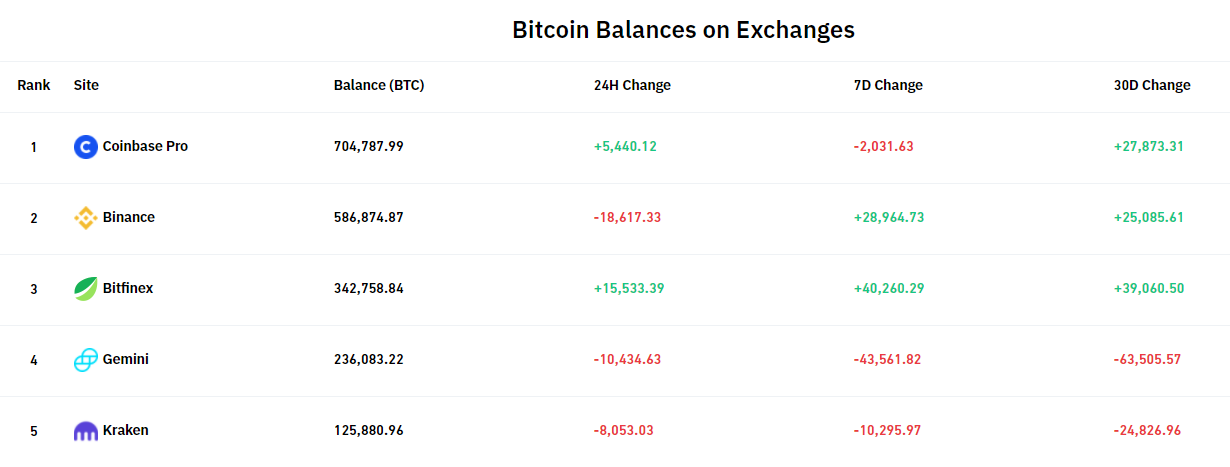Sort table by Balance (BTC) header

point(379,85)
